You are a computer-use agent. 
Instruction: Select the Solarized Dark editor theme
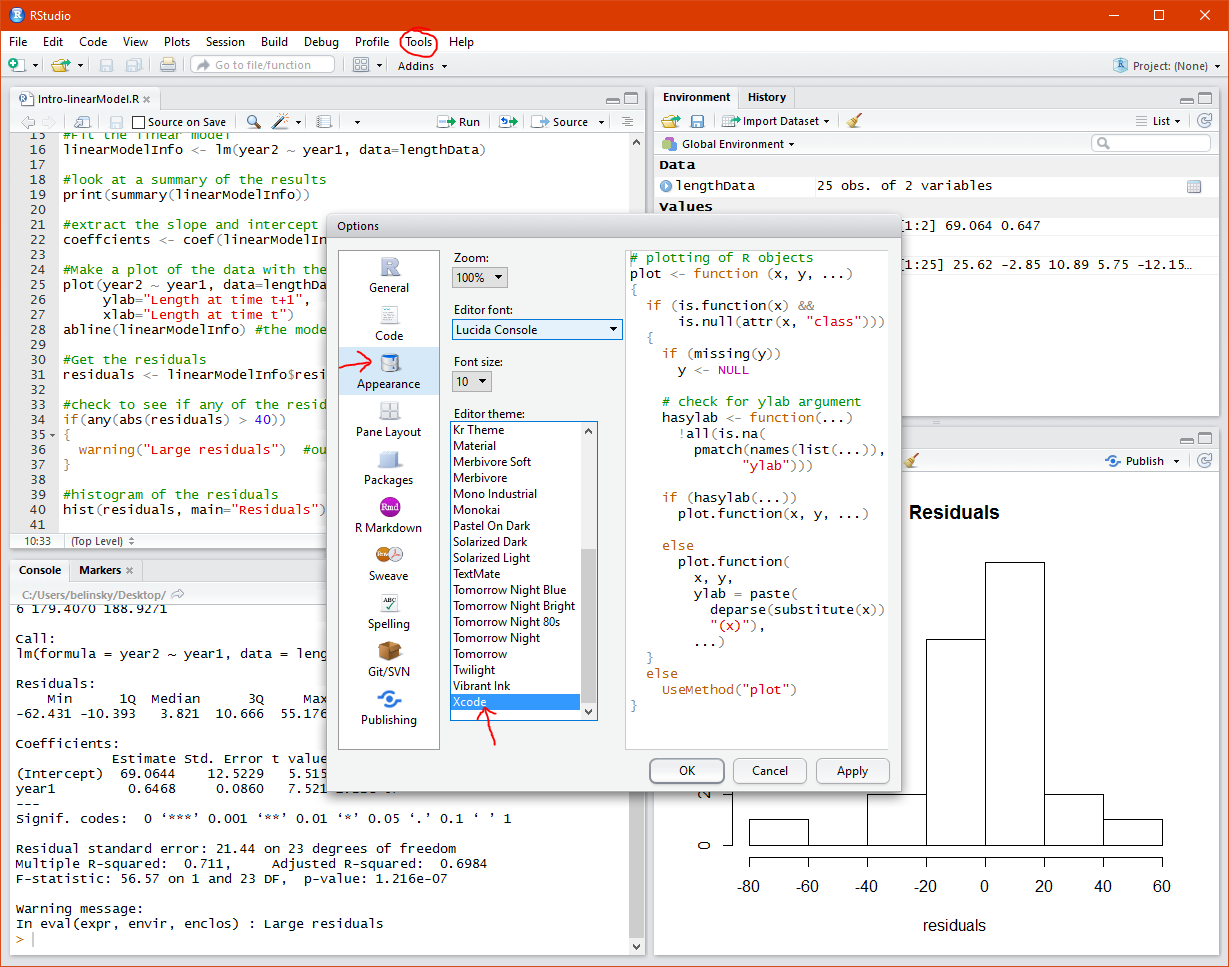490,542
